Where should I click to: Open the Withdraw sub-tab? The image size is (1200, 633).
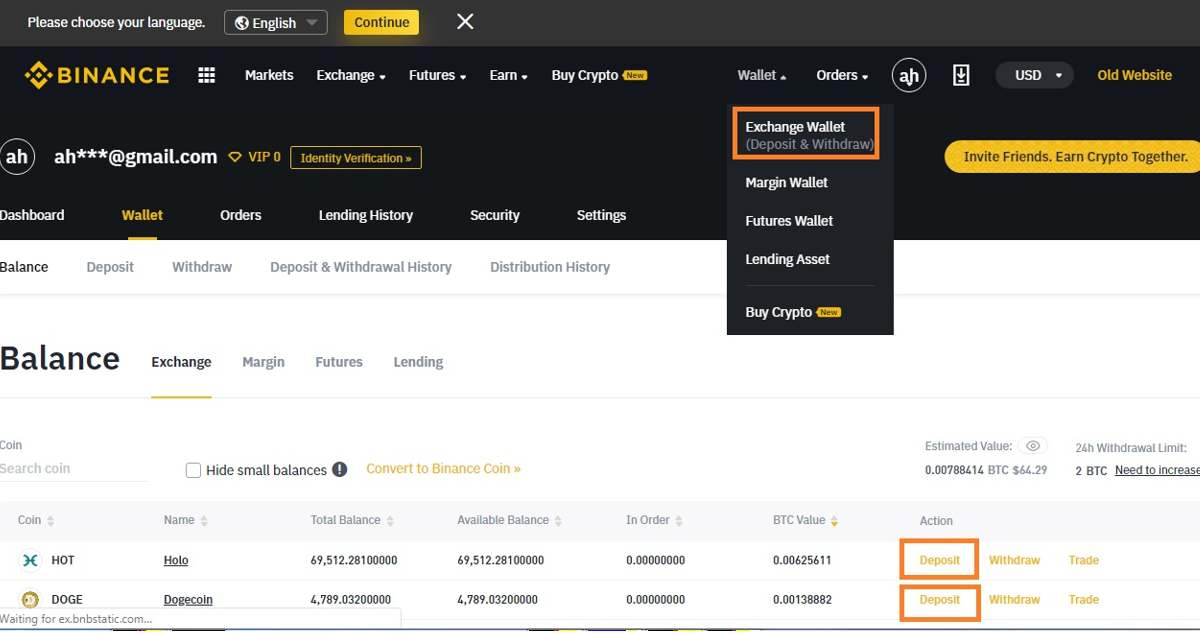pos(202,267)
